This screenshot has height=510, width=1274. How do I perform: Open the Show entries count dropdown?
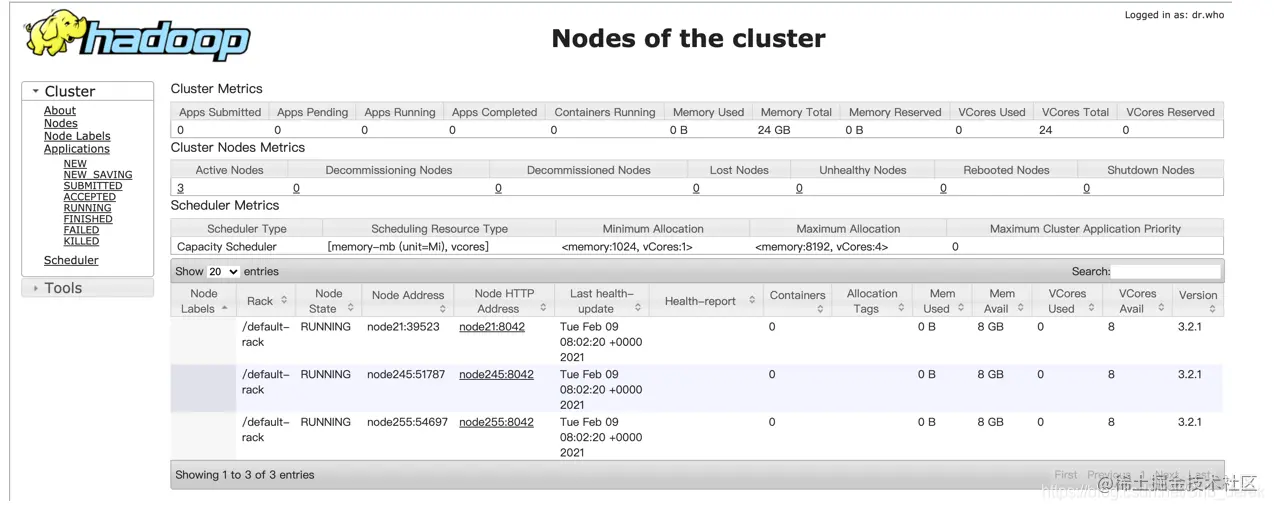click(223, 272)
